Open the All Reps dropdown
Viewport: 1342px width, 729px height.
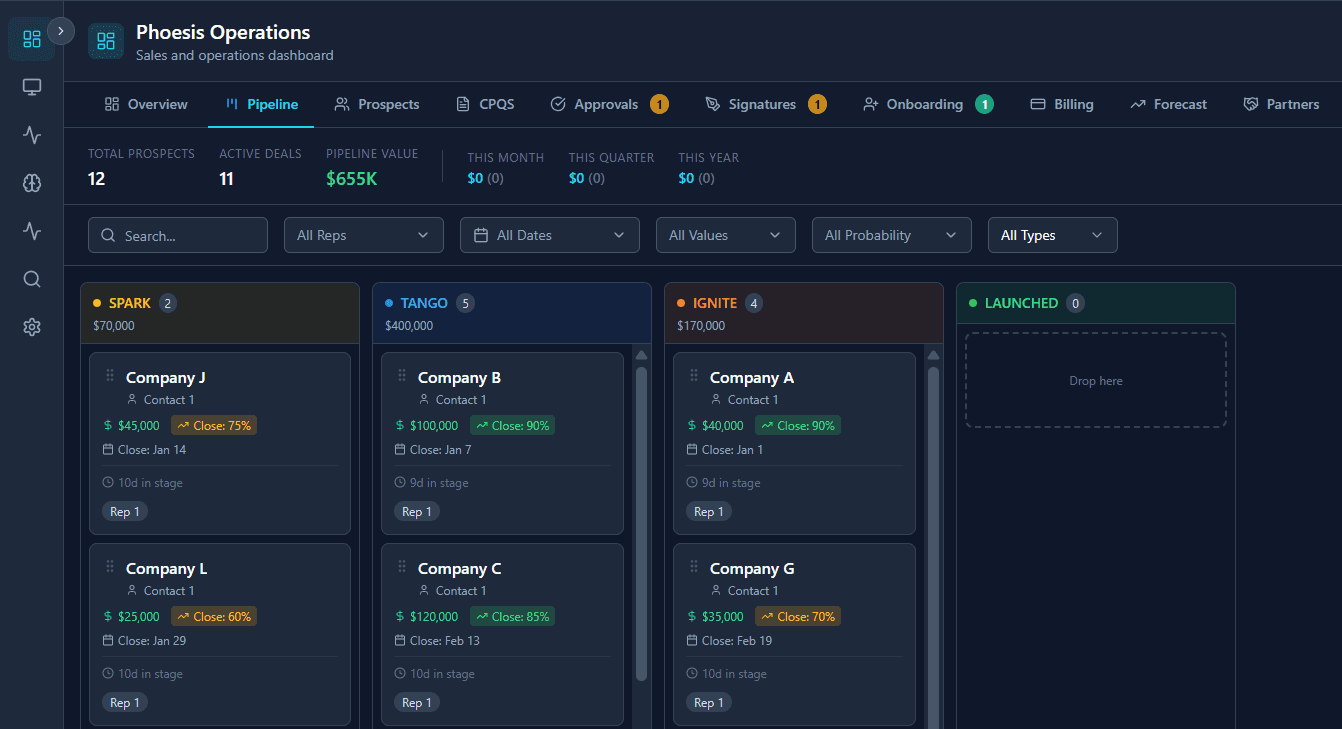pyautogui.click(x=364, y=235)
